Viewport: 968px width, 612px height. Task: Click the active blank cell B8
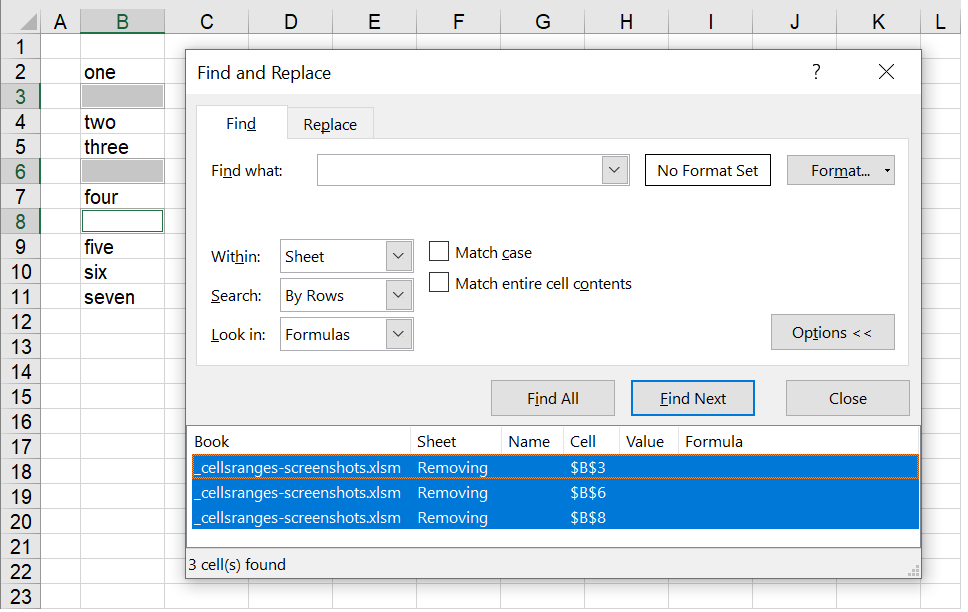pos(122,221)
